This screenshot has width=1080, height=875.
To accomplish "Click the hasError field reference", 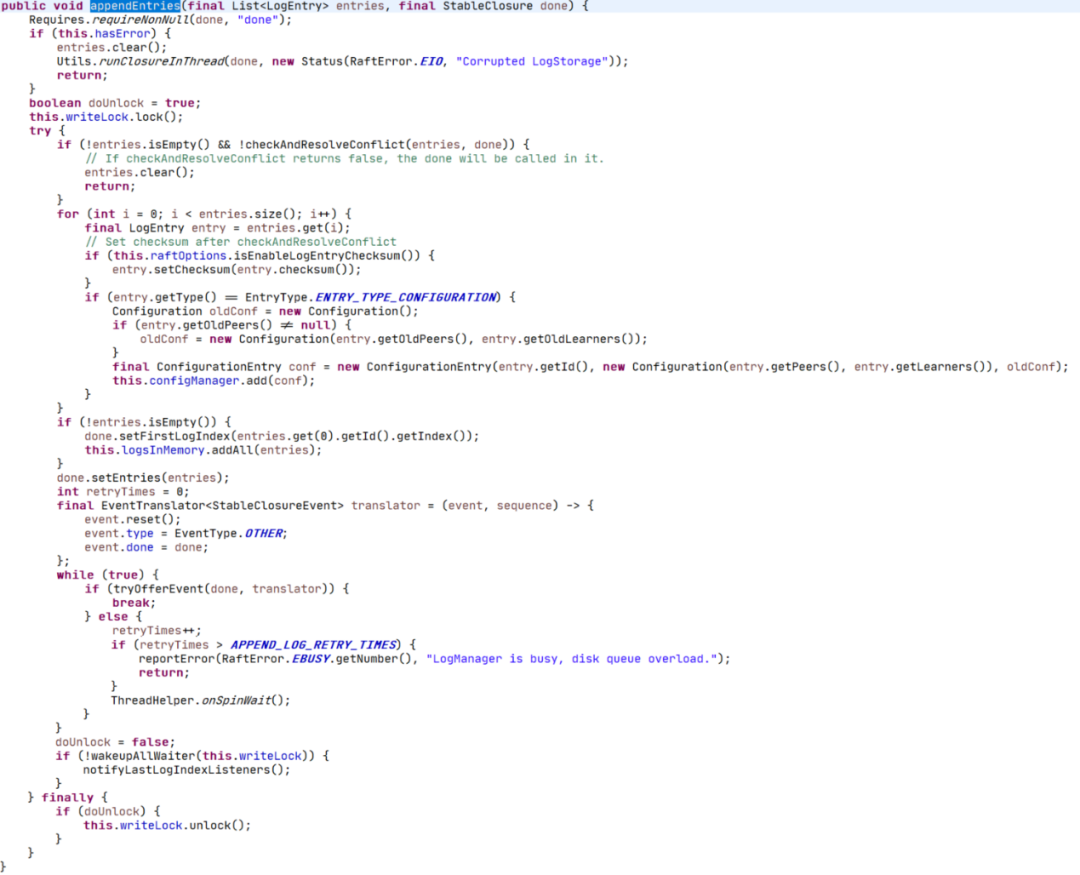I will point(122,33).
